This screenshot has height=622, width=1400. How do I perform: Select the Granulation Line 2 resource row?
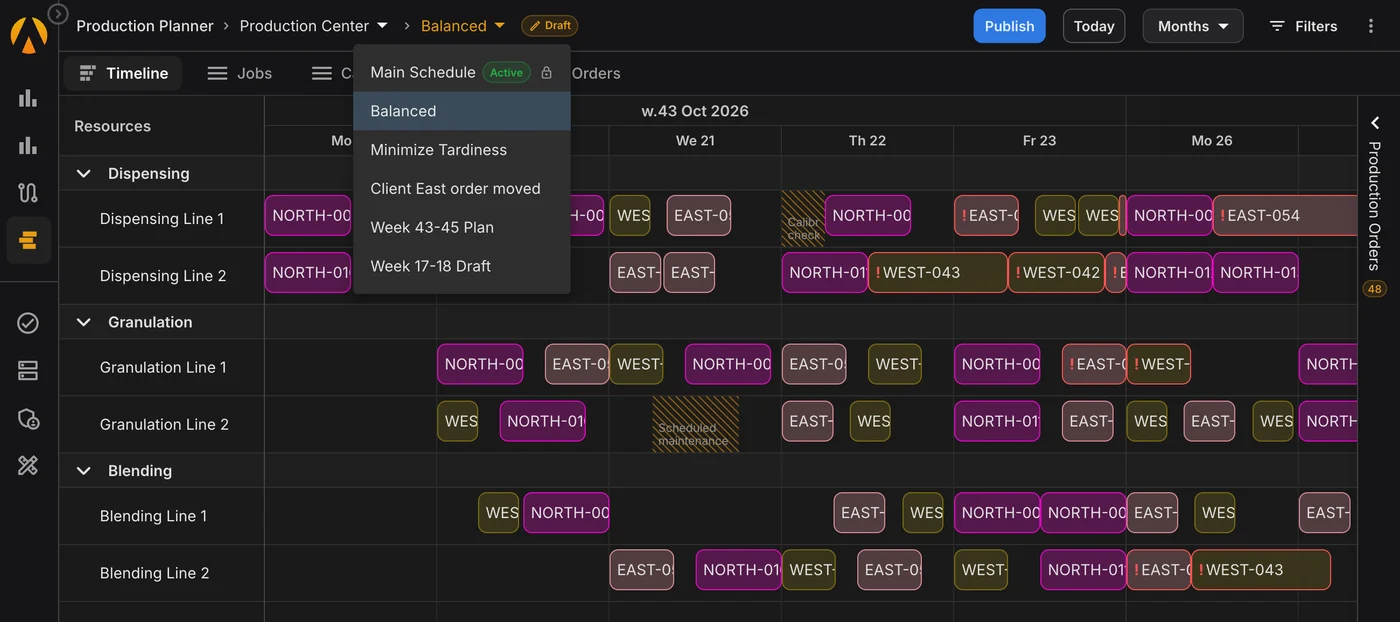[x=162, y=424]
